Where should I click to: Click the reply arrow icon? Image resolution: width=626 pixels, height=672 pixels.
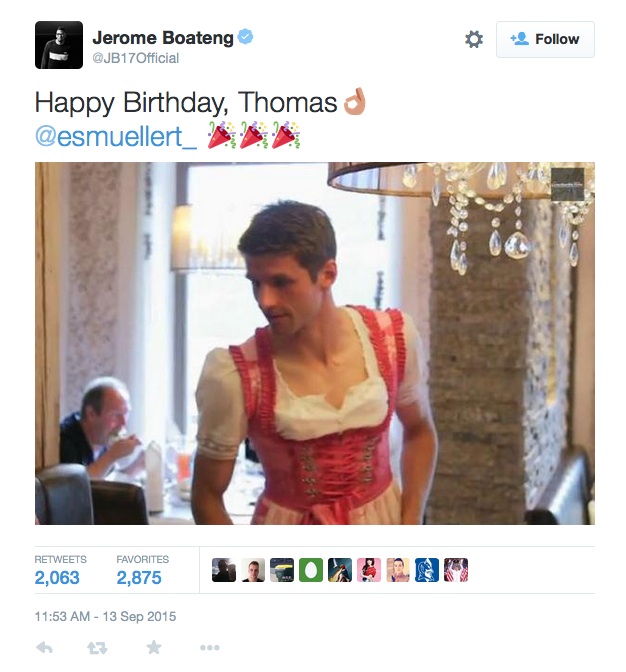click(x=44, y=648)
